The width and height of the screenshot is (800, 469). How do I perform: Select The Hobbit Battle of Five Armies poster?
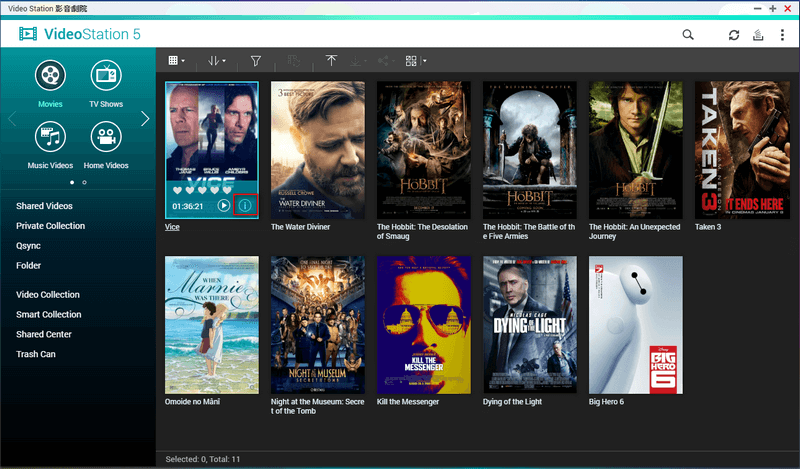pos(530,150)
